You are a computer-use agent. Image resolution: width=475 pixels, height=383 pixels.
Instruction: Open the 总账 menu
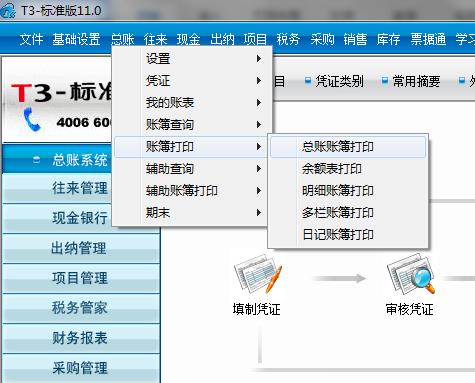pyautogui.click(x=122, y=39)
